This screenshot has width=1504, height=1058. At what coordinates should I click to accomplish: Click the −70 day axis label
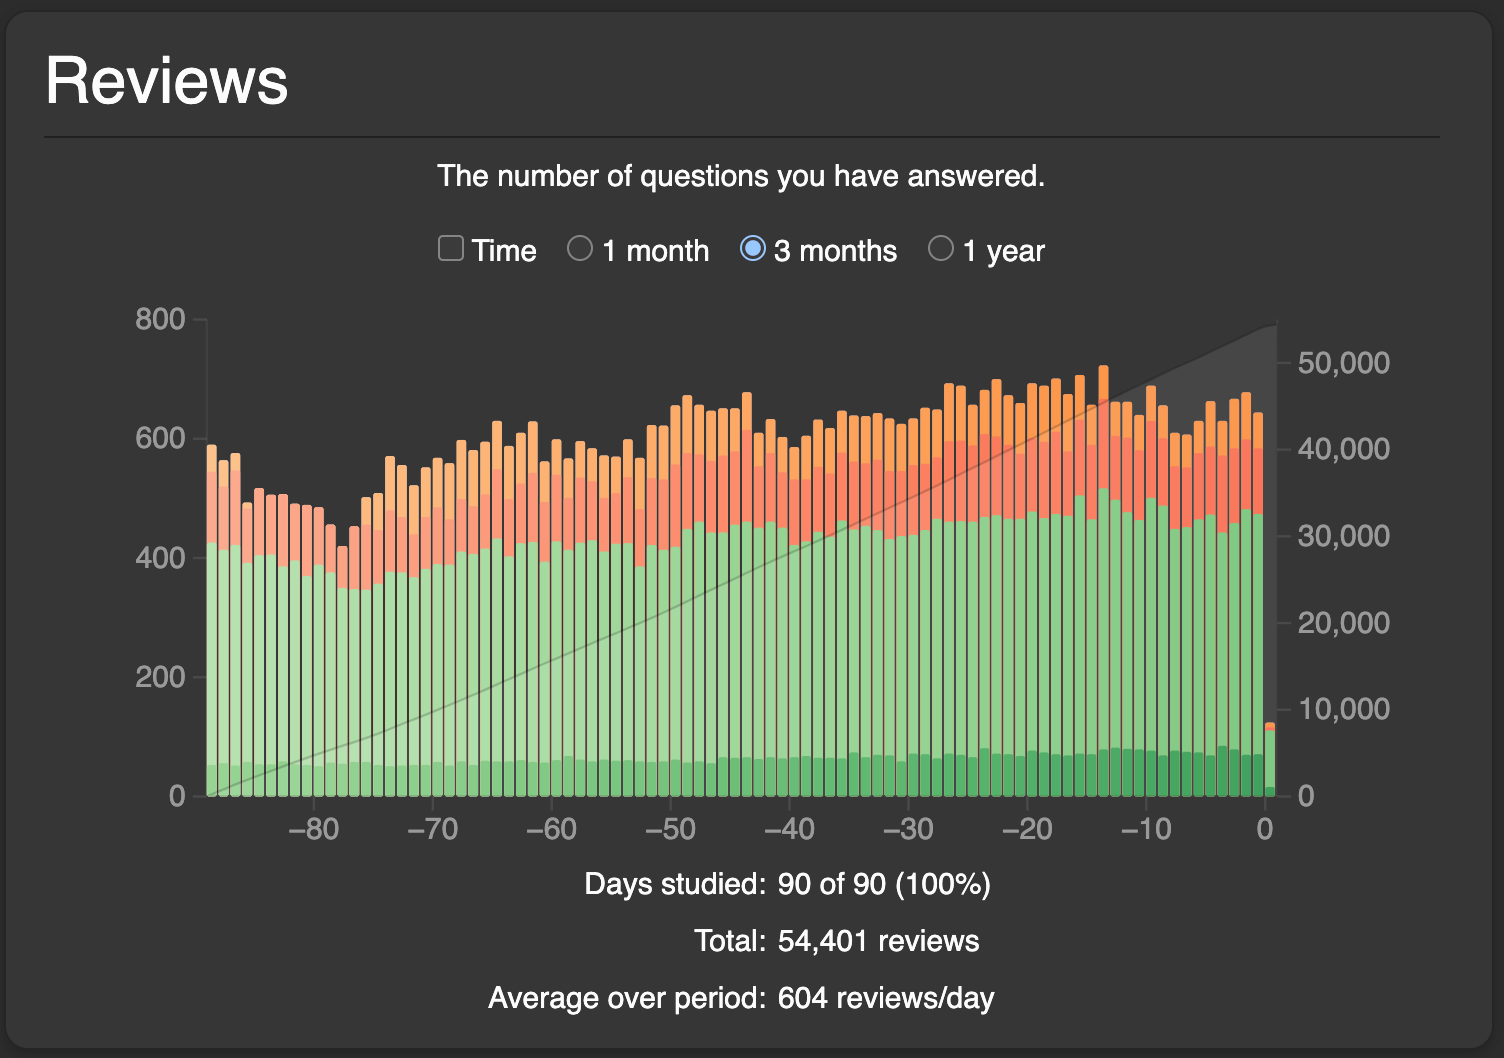(432, 829)
